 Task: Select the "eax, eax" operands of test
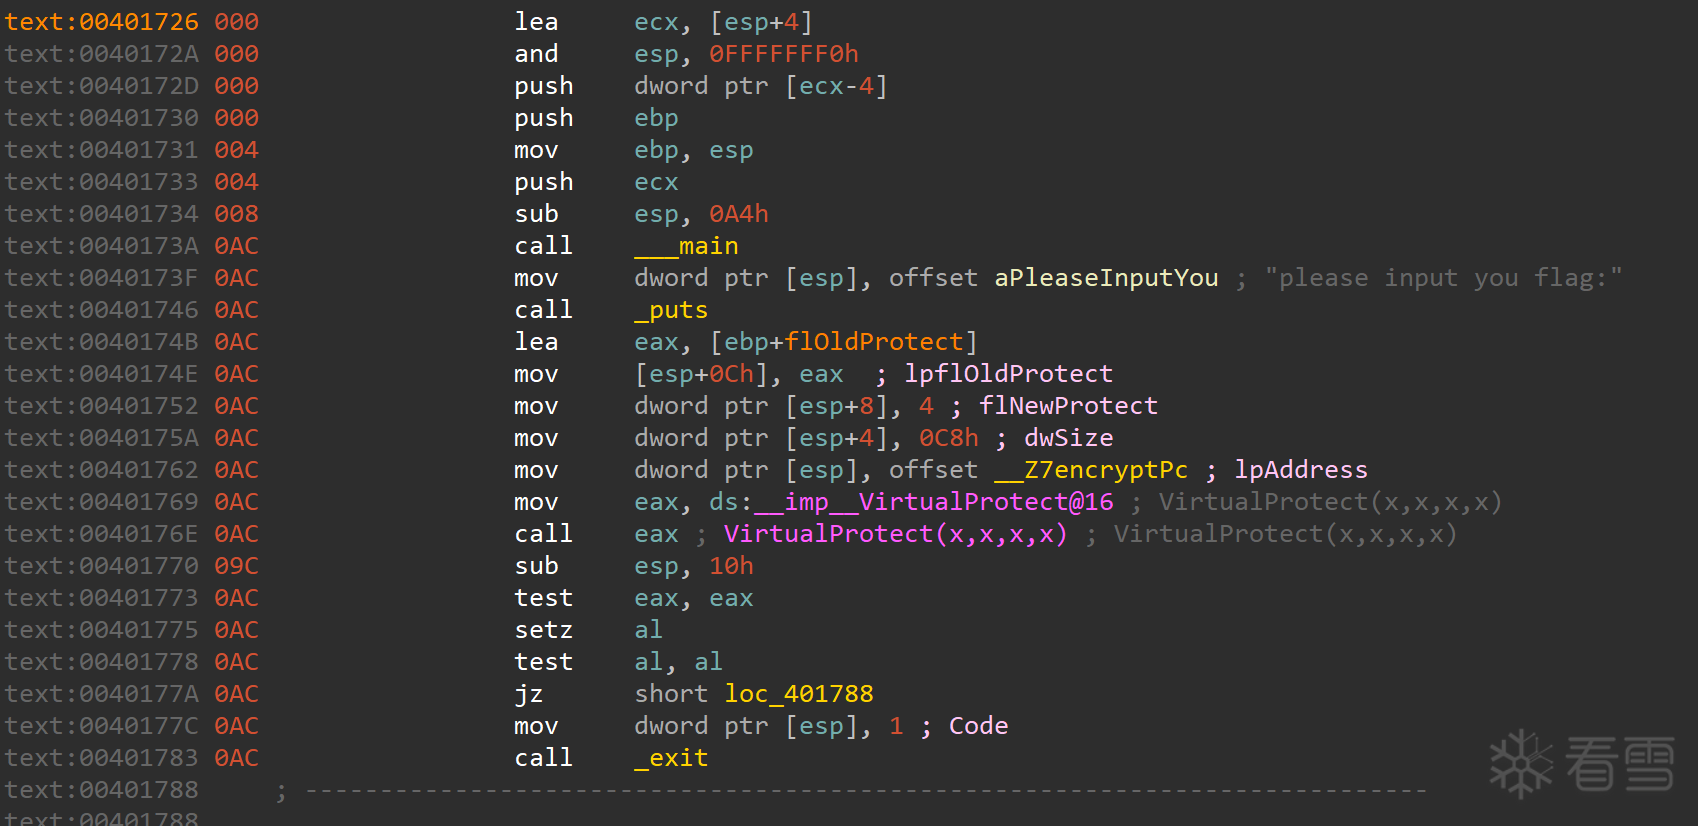pyautogui.click(x=694, y=598)
